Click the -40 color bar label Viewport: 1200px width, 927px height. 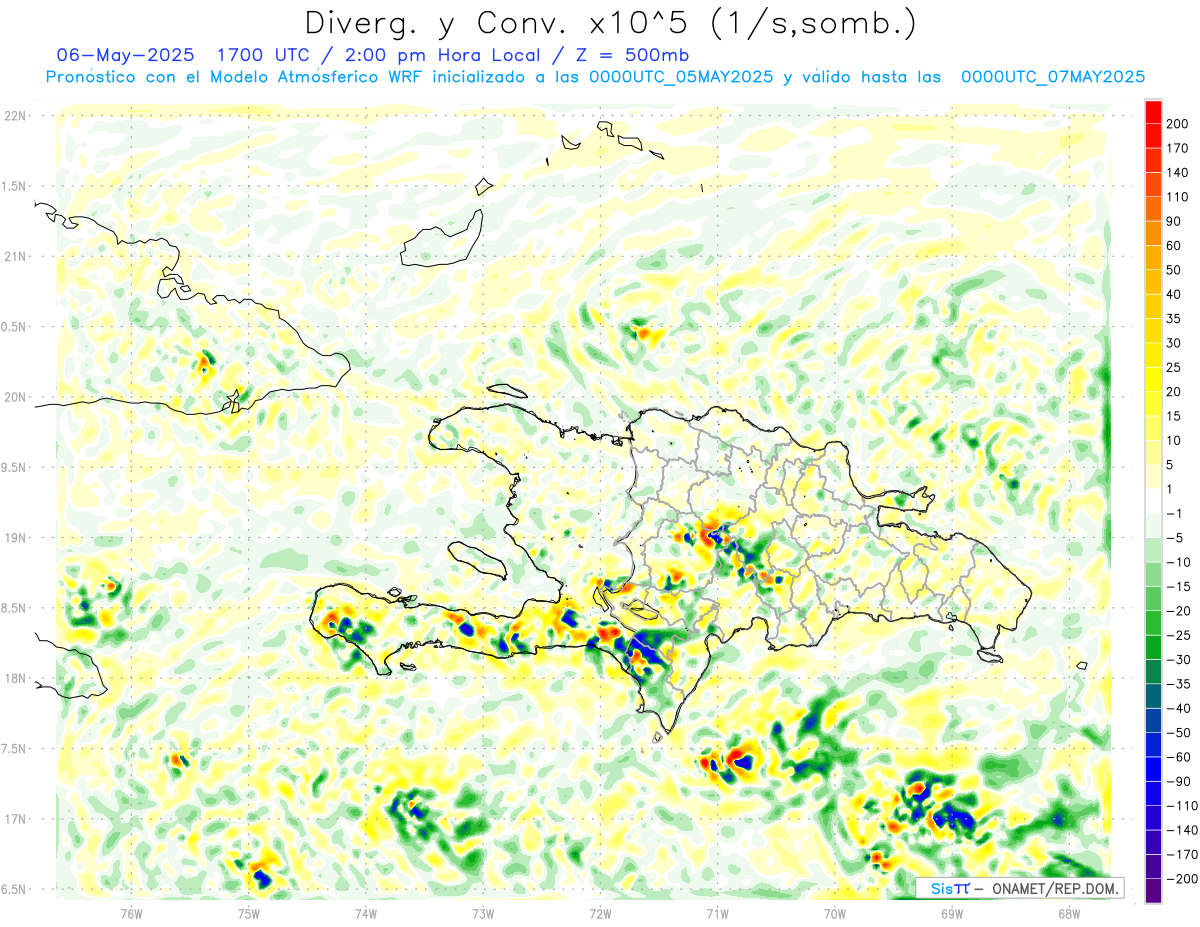[x=1177, y=708]
